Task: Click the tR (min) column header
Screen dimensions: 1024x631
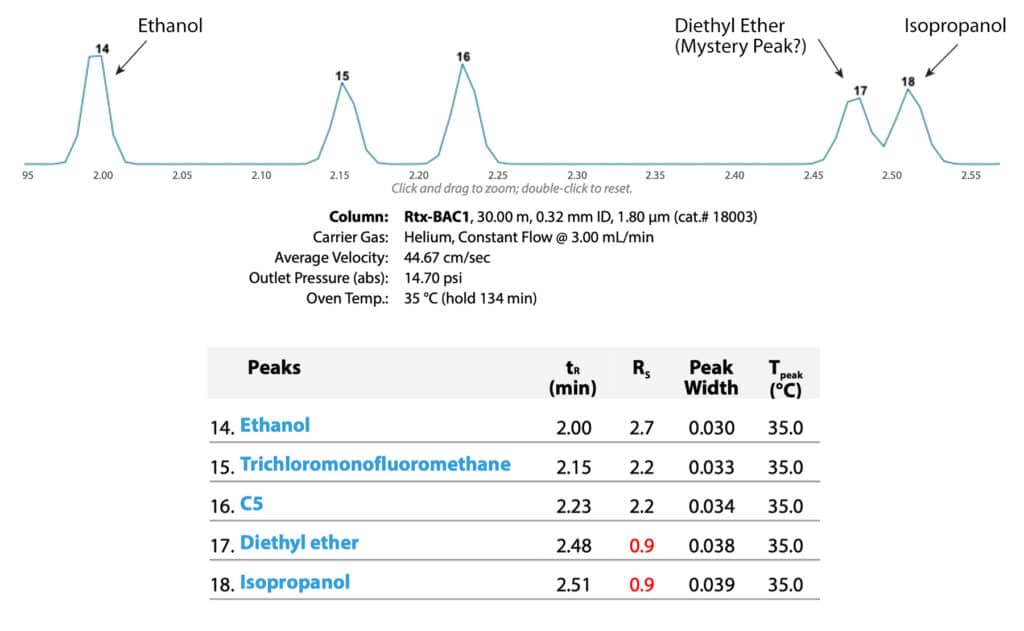Action: [x=573, y=375]
